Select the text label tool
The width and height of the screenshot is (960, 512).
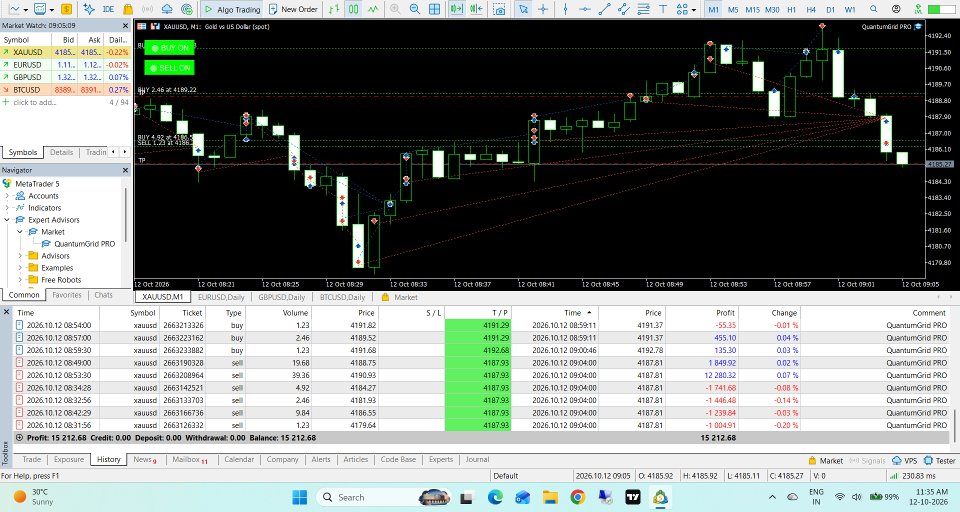[662, 9]
